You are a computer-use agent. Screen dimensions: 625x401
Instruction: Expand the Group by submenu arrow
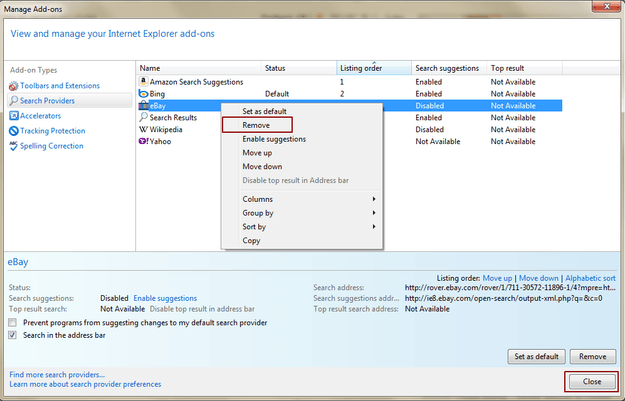[x=374, y=213]
